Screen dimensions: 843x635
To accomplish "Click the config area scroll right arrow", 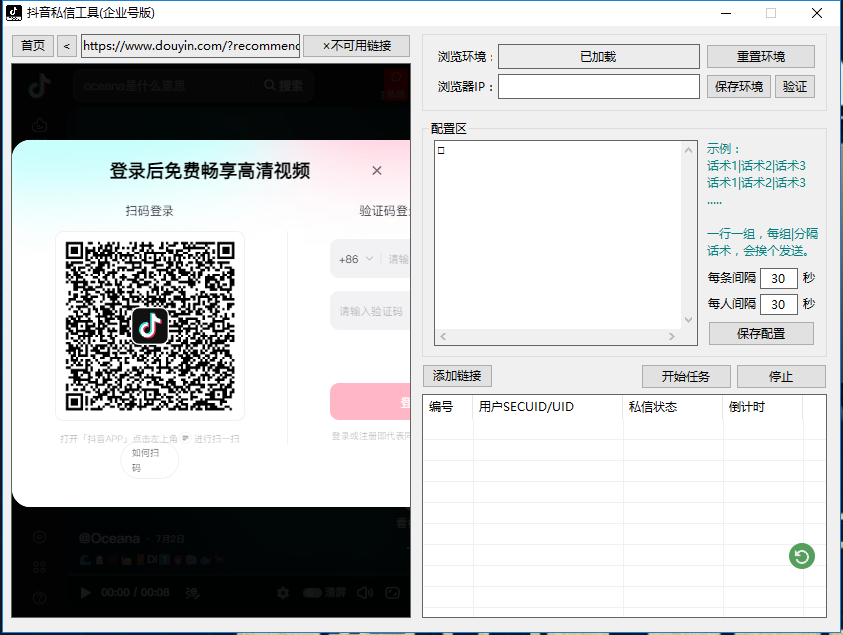I will (671, 337).
